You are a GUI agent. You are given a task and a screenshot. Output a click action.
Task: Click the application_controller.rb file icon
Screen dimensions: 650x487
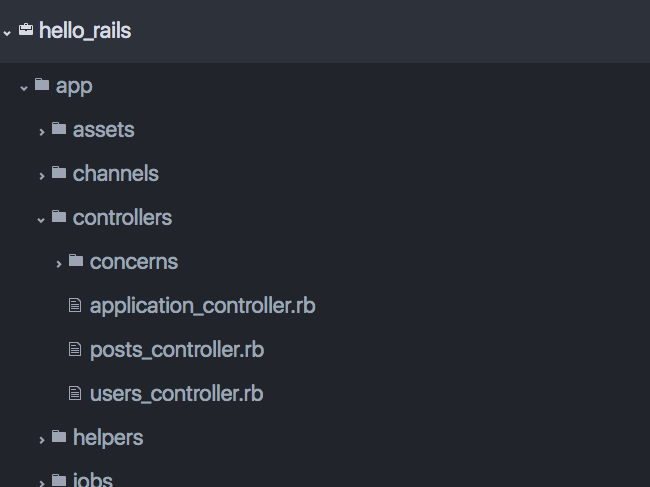(74, 305)
